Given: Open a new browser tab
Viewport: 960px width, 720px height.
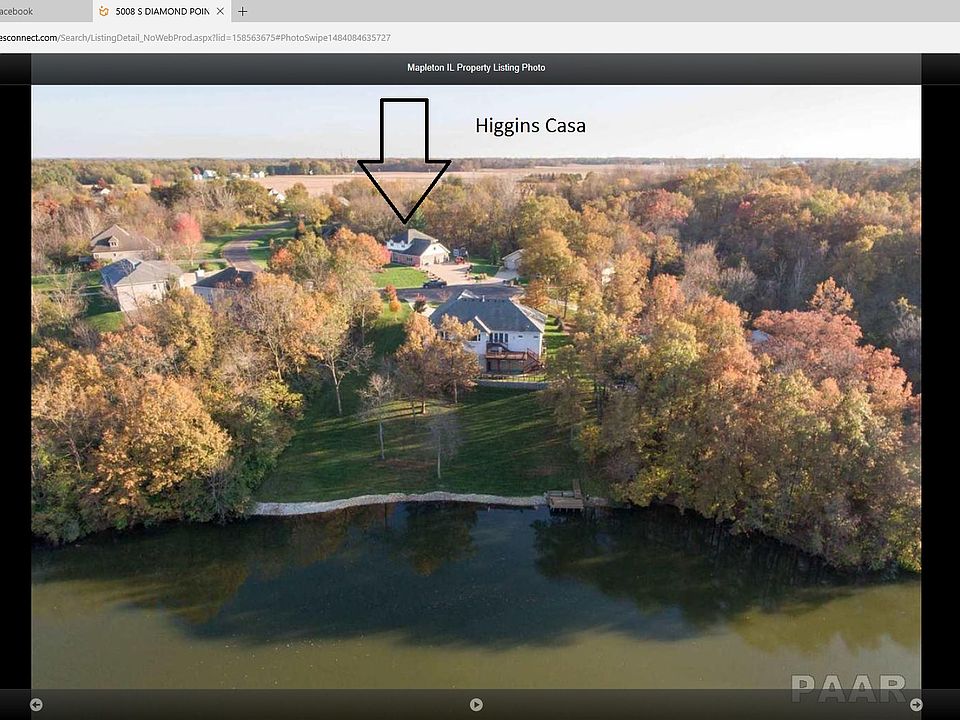Looking at the screenshot, I should pyautogui.click(x=242, y=11).
